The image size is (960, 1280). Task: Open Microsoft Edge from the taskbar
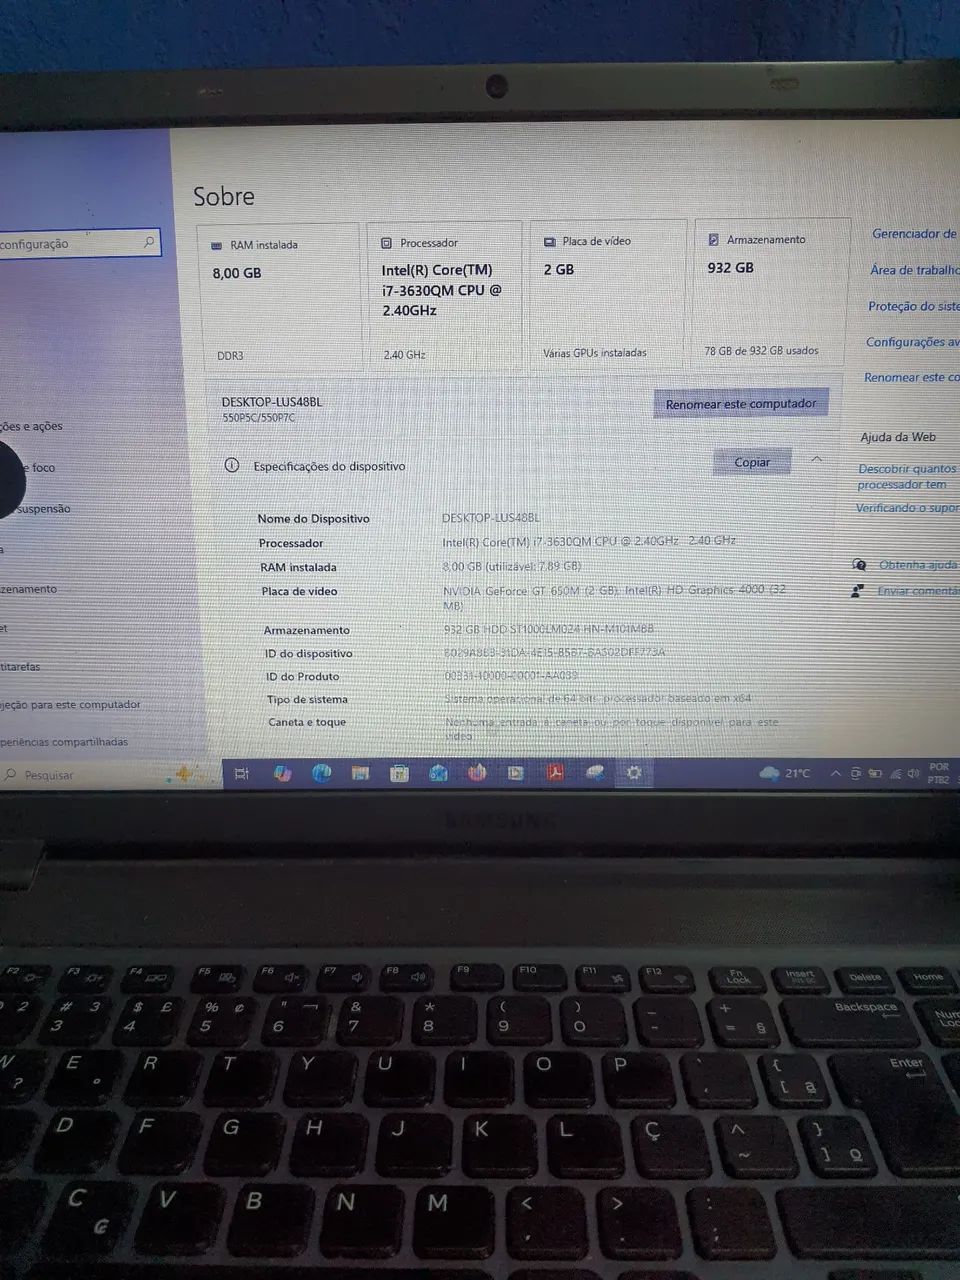tap(321, 773)
